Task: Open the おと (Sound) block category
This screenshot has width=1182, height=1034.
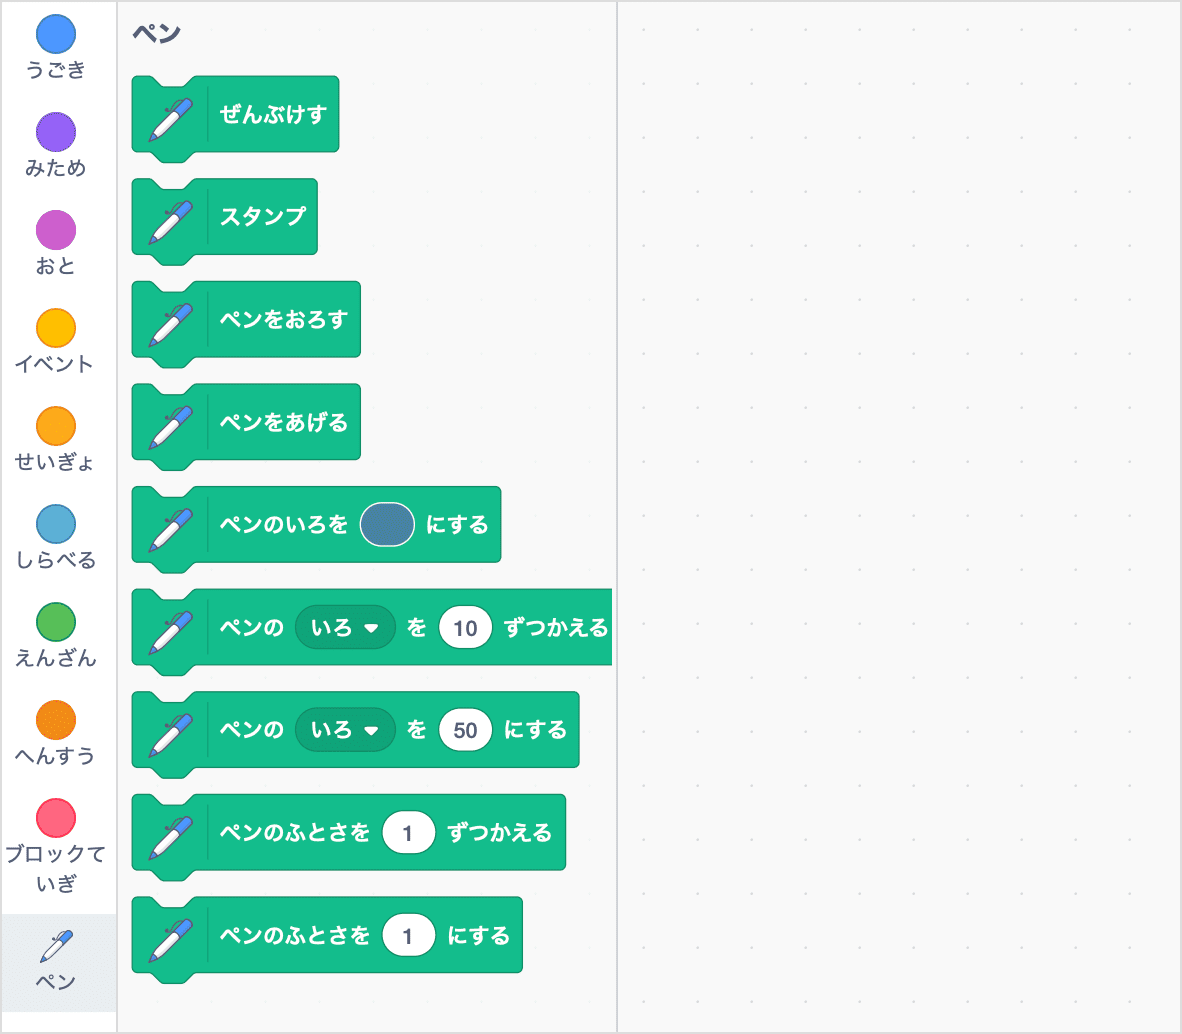Action: [57, 232]
